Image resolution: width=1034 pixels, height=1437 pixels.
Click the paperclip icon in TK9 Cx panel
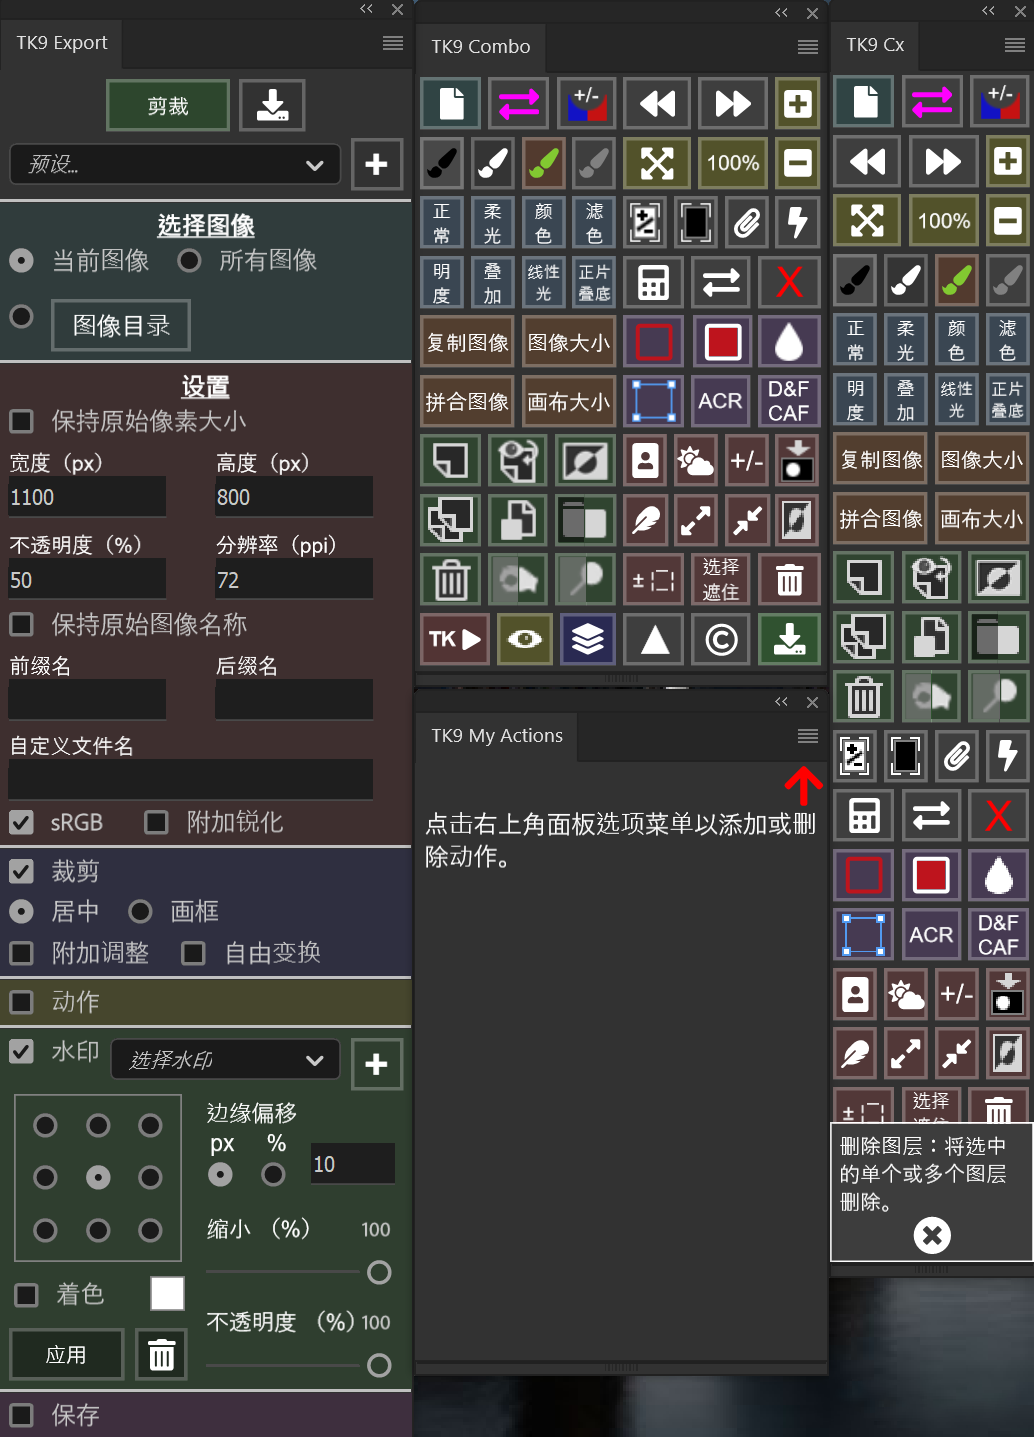click(x=957, y=757)
